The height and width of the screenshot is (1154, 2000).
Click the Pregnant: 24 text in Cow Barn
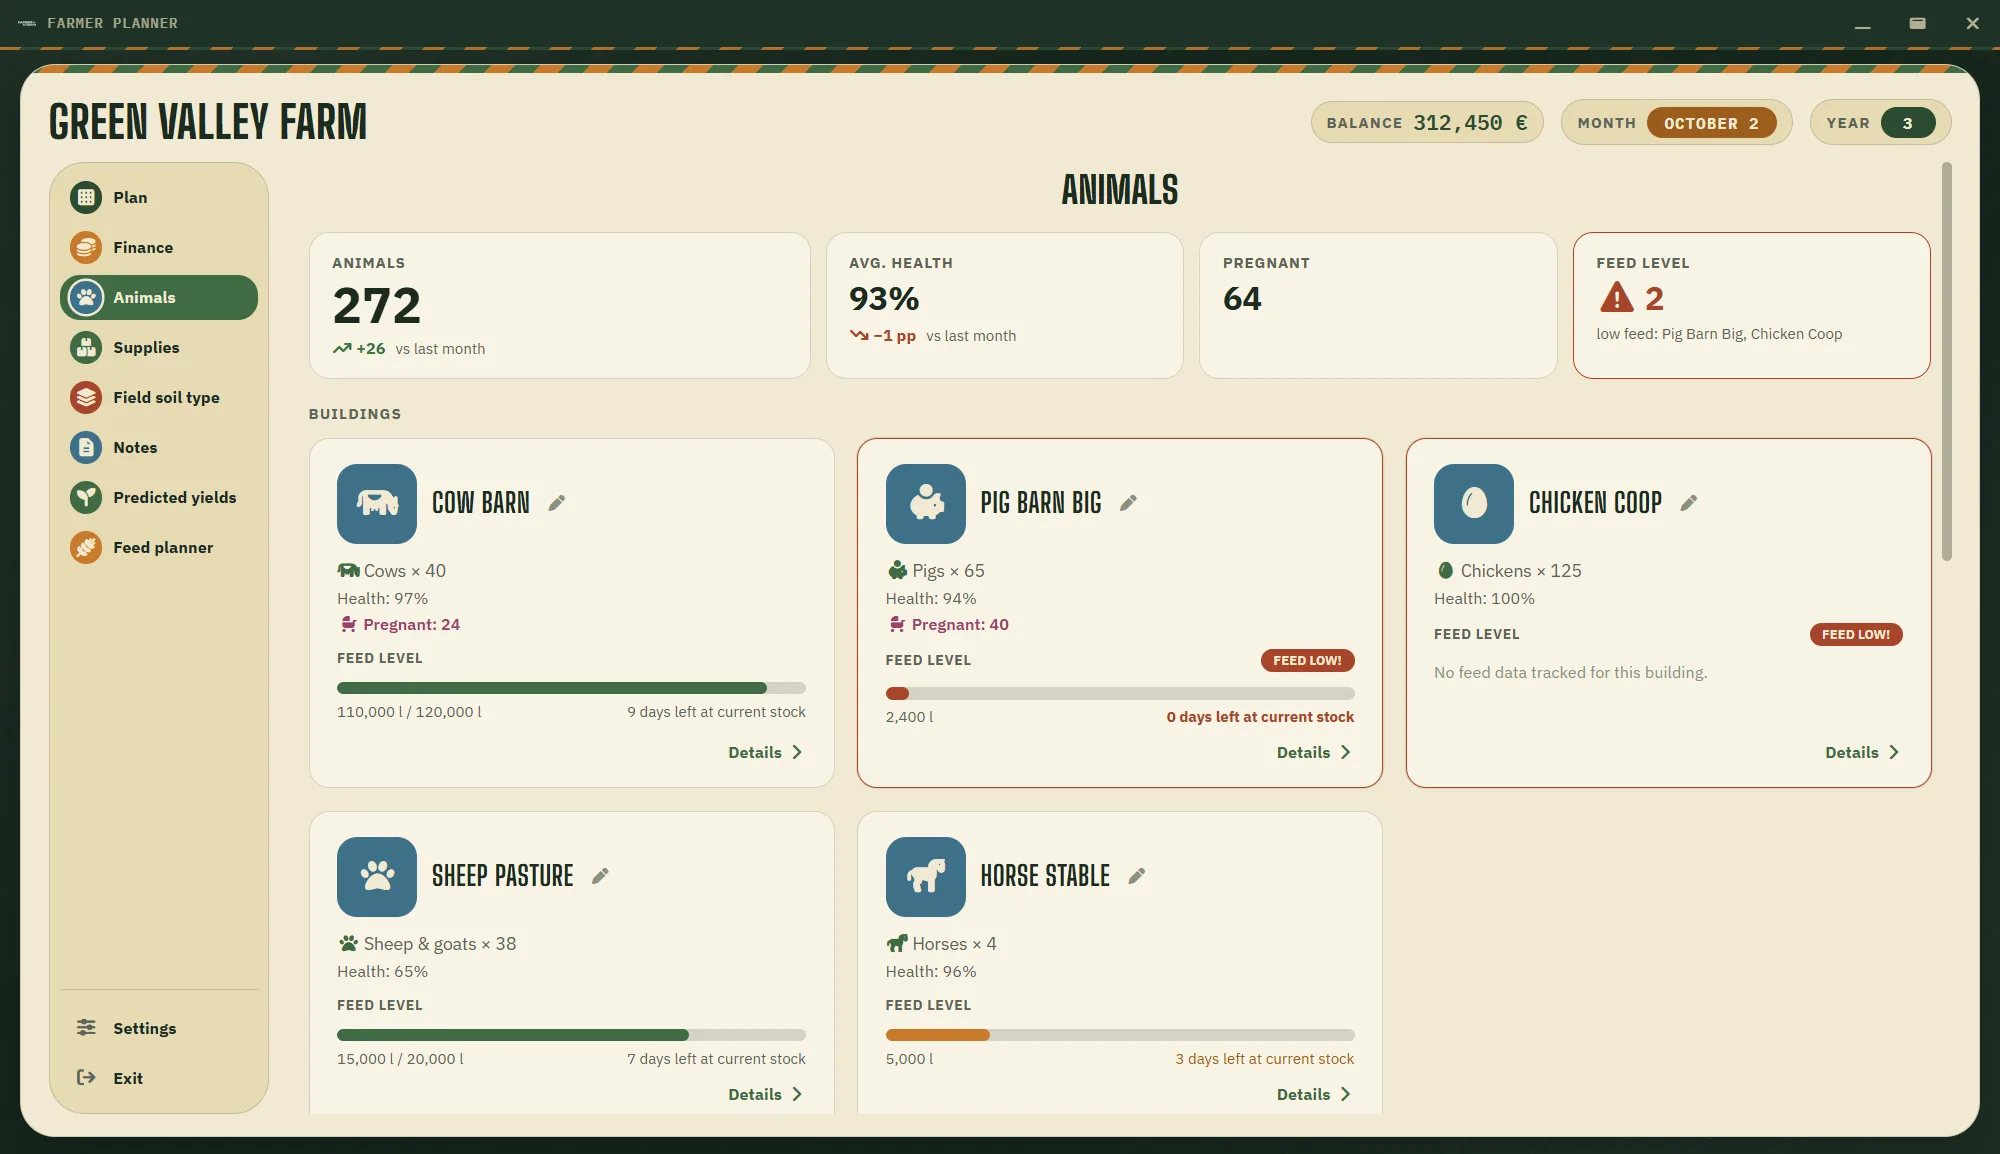coord(411,624)
